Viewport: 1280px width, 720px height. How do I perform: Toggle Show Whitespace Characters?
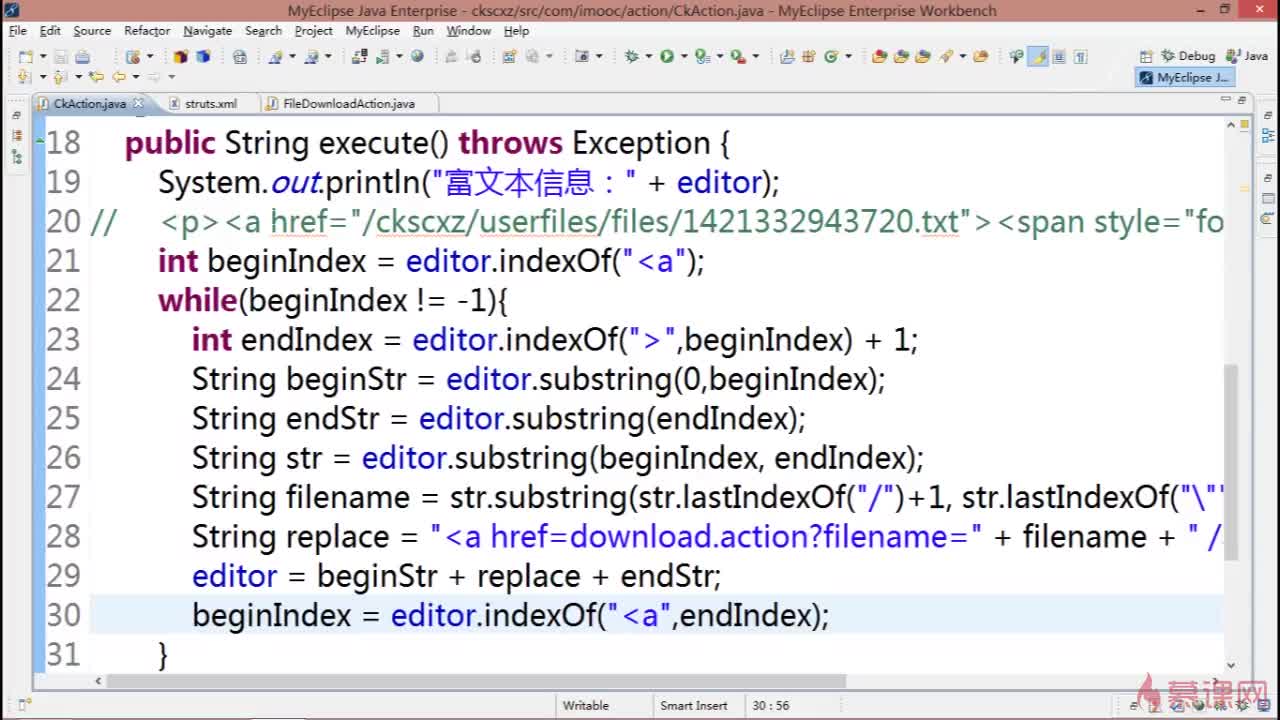click(x=1080, y=56)
